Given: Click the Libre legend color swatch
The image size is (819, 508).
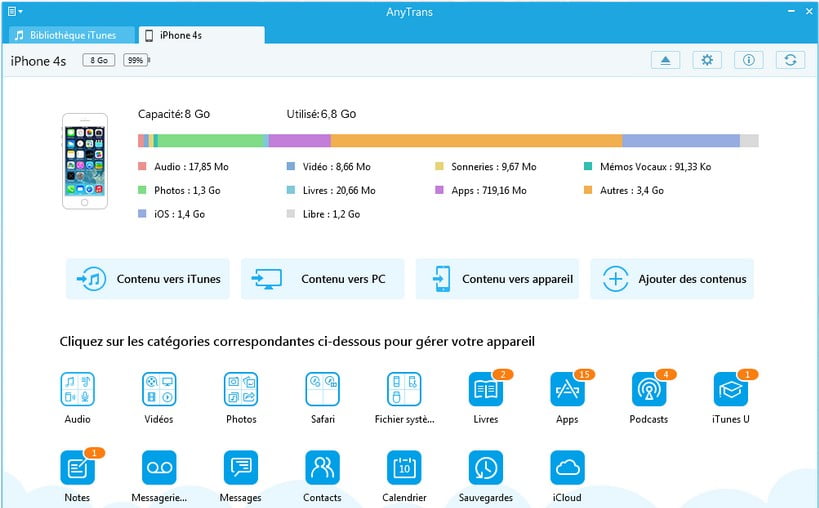Looking at the screenshot, I should pyautogui.click(x=291, y=214).
